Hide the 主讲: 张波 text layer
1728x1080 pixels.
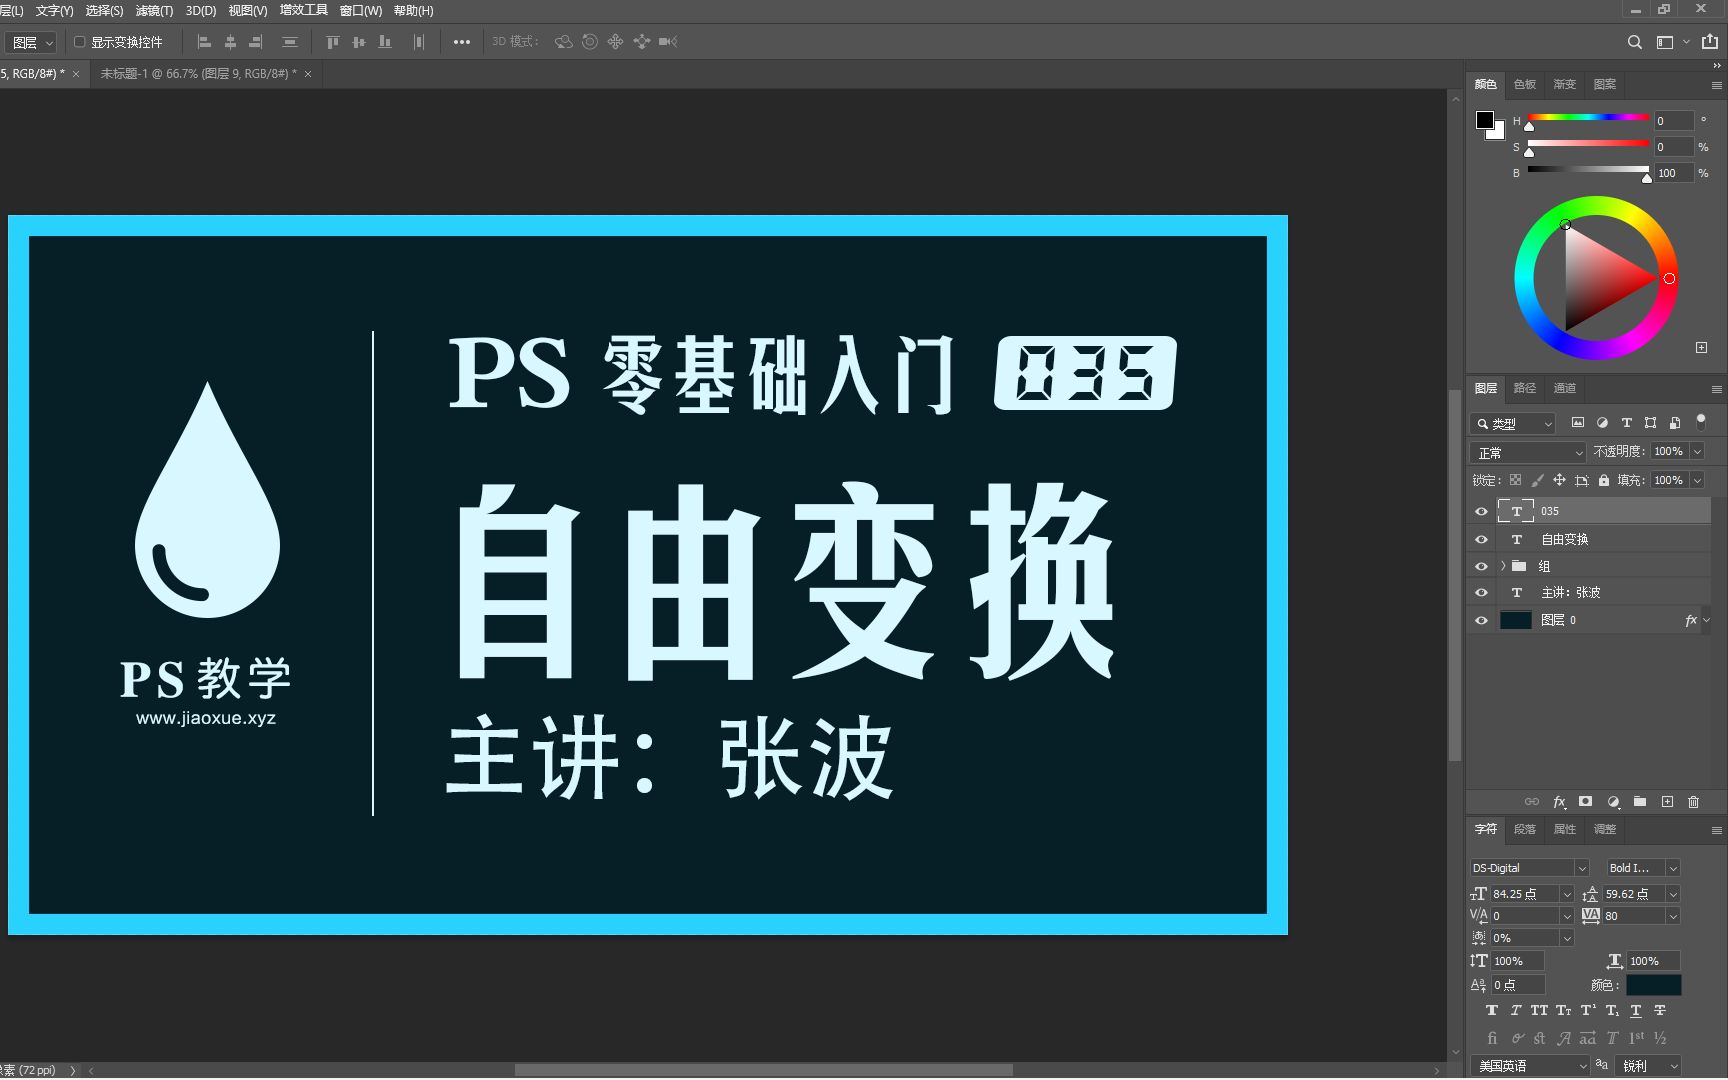[x=1481, y=593]
